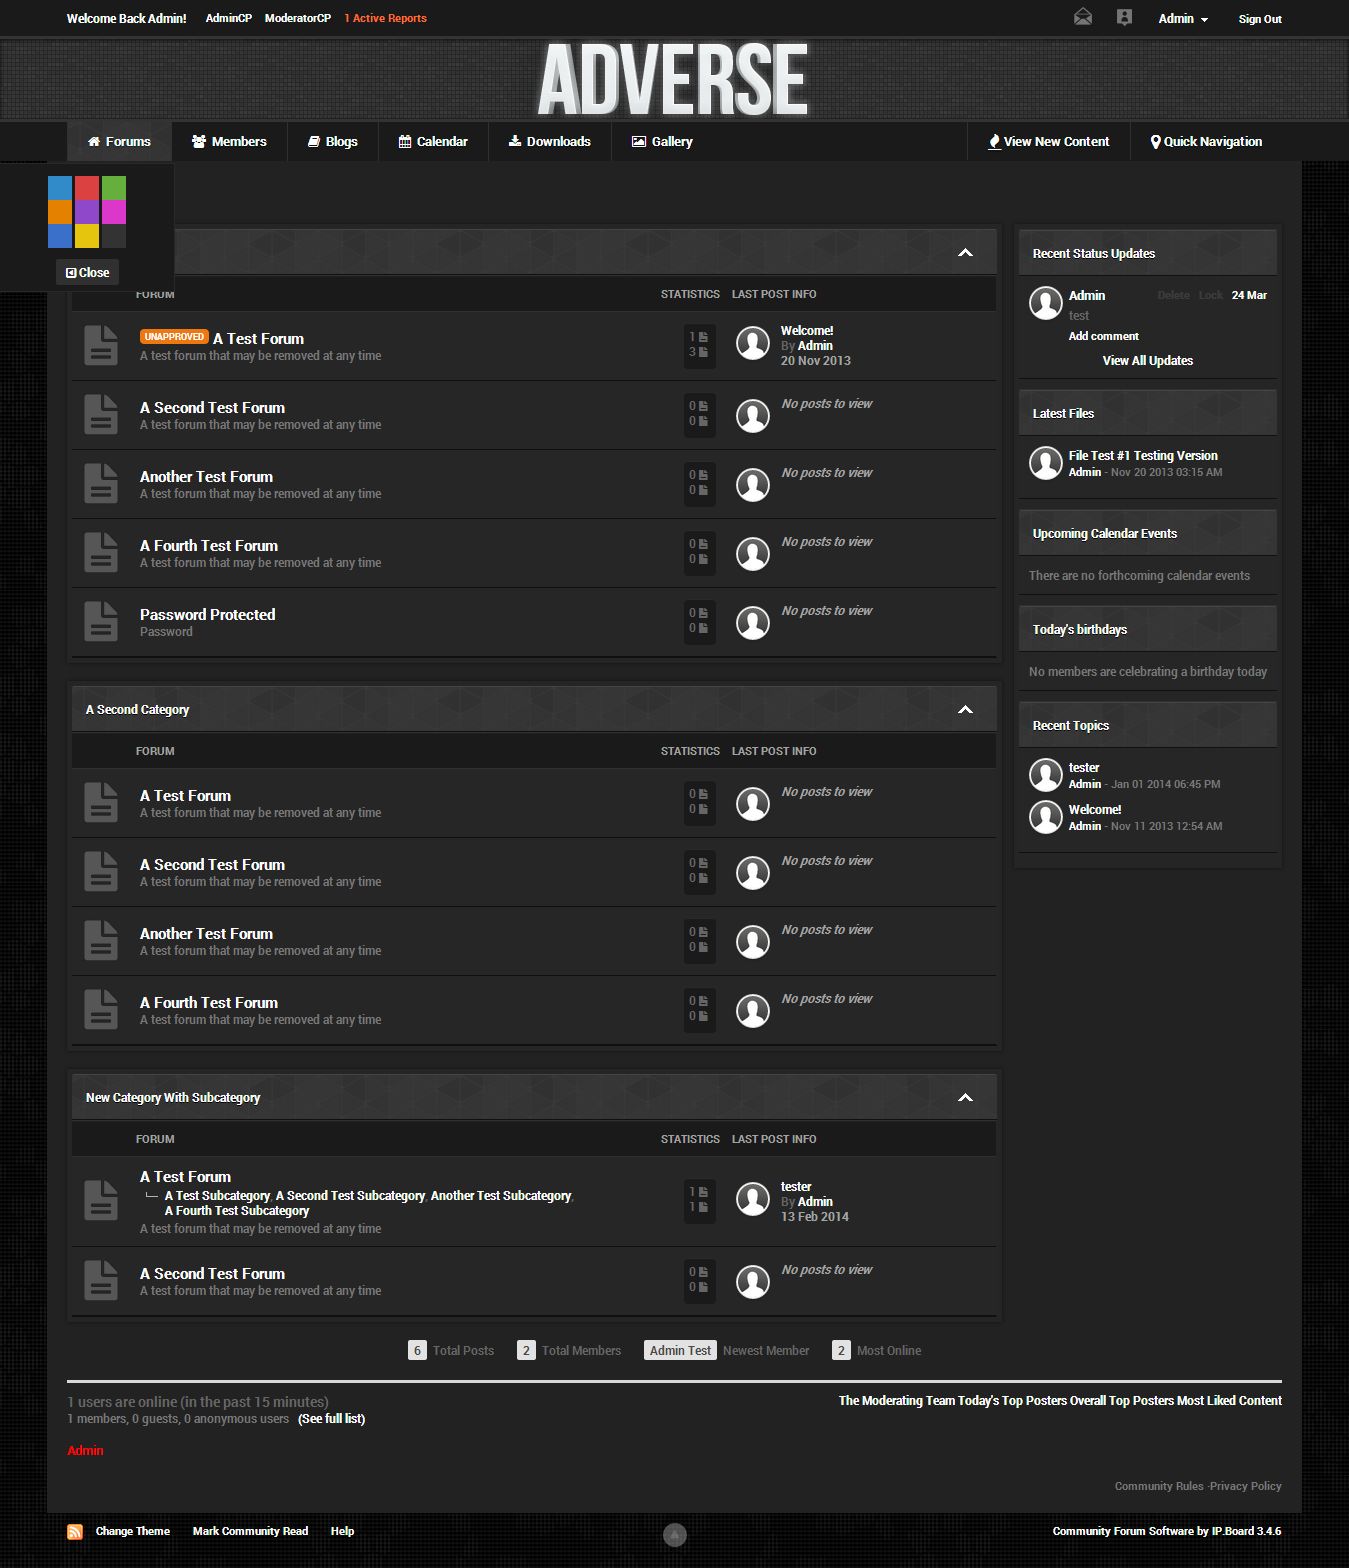
Task: View the 1 Active Reports link
Action: [x=386, y=18]
